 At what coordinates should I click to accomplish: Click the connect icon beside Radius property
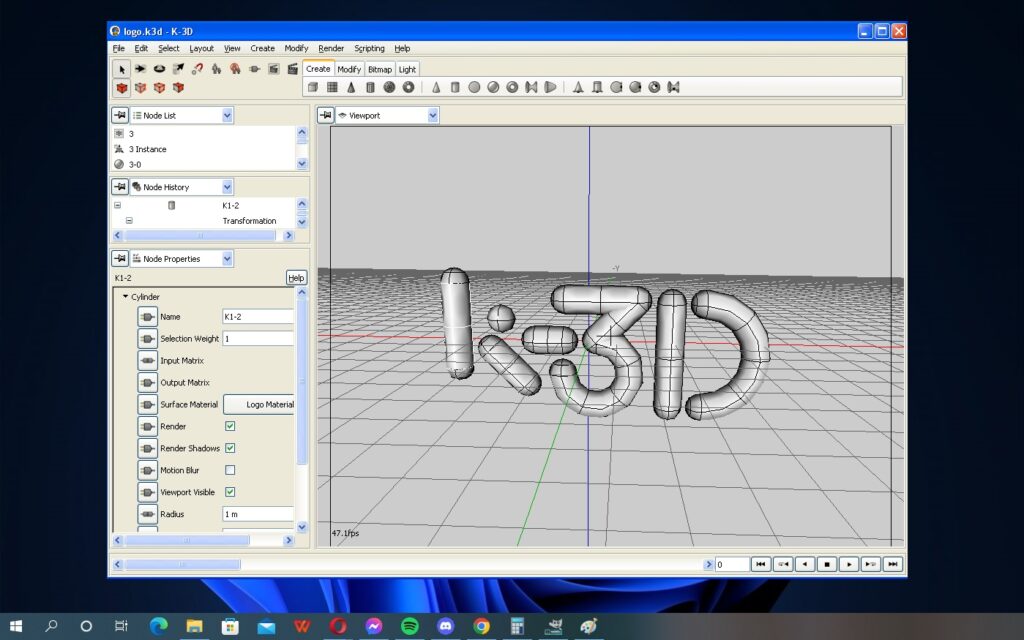click(x=148, y=514)
